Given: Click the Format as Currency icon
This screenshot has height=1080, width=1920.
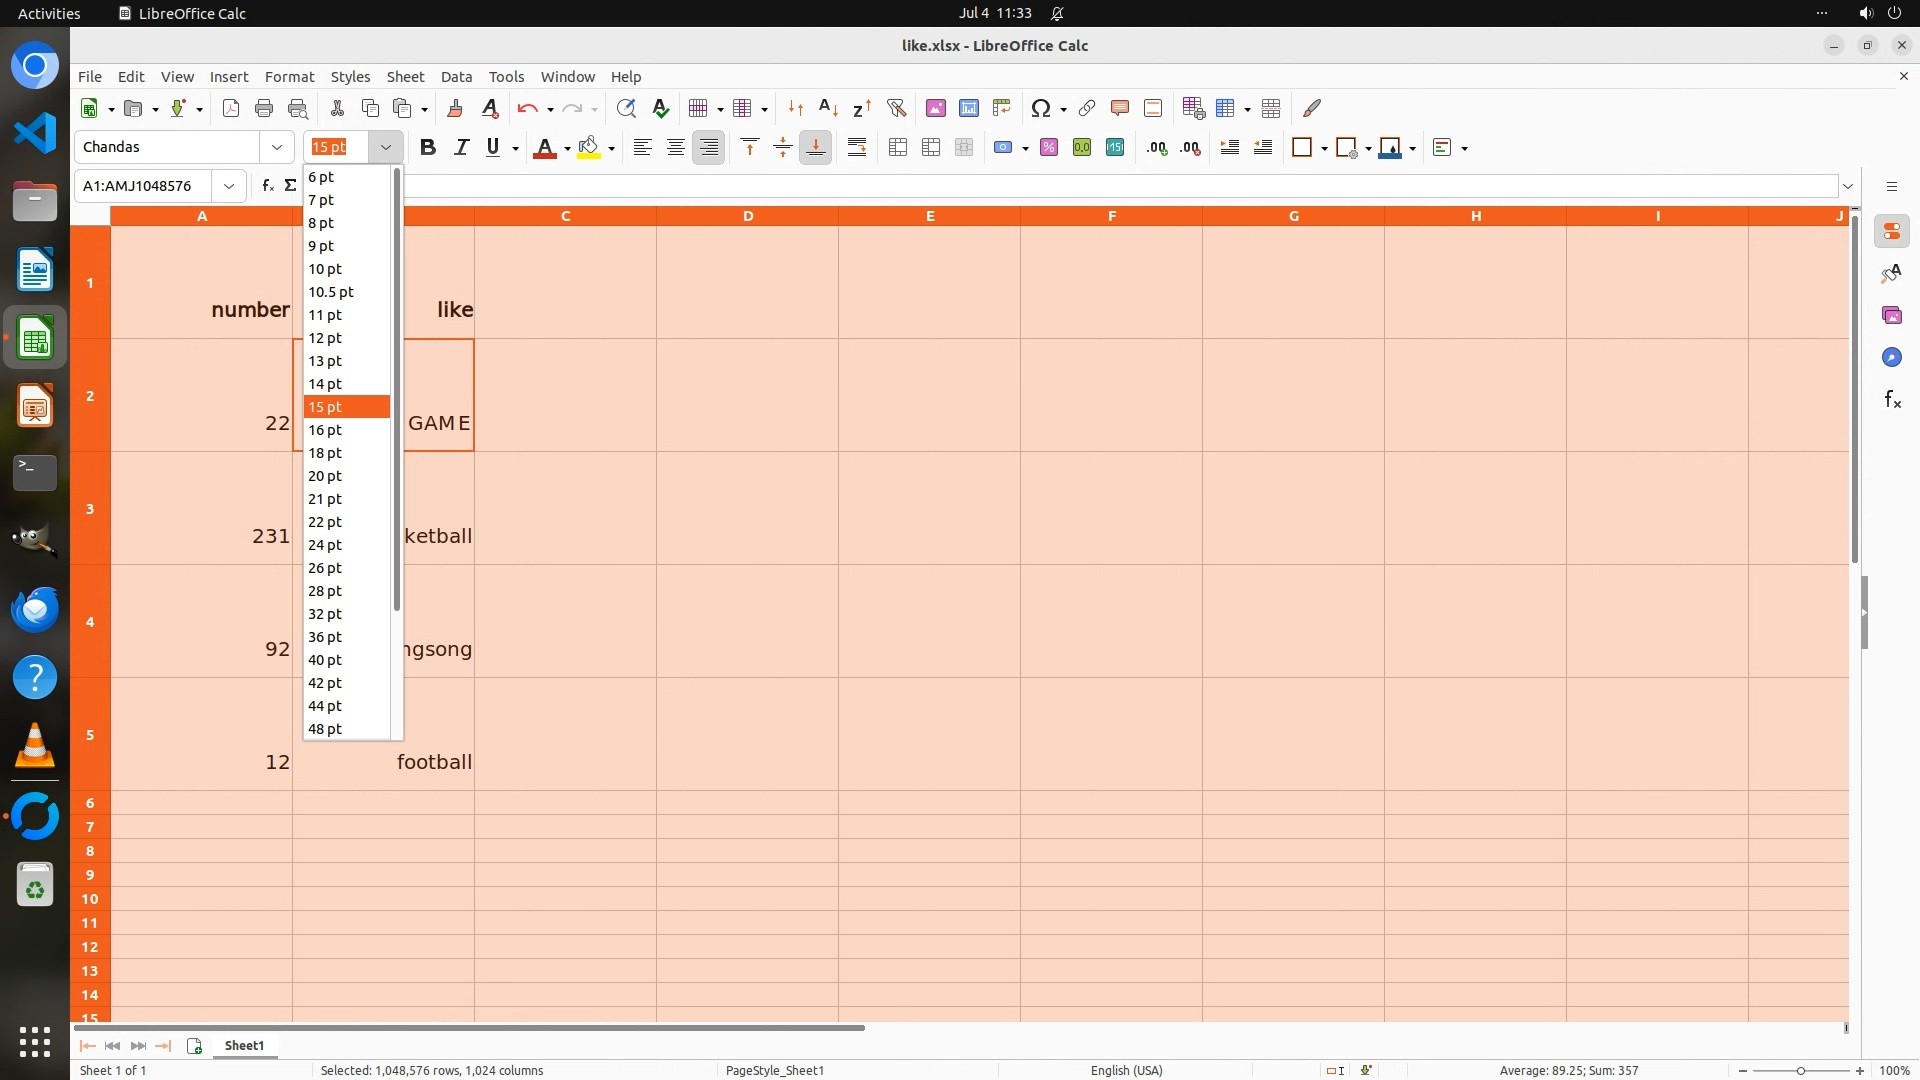Looking at the screenshot, I should [1003, 148].
